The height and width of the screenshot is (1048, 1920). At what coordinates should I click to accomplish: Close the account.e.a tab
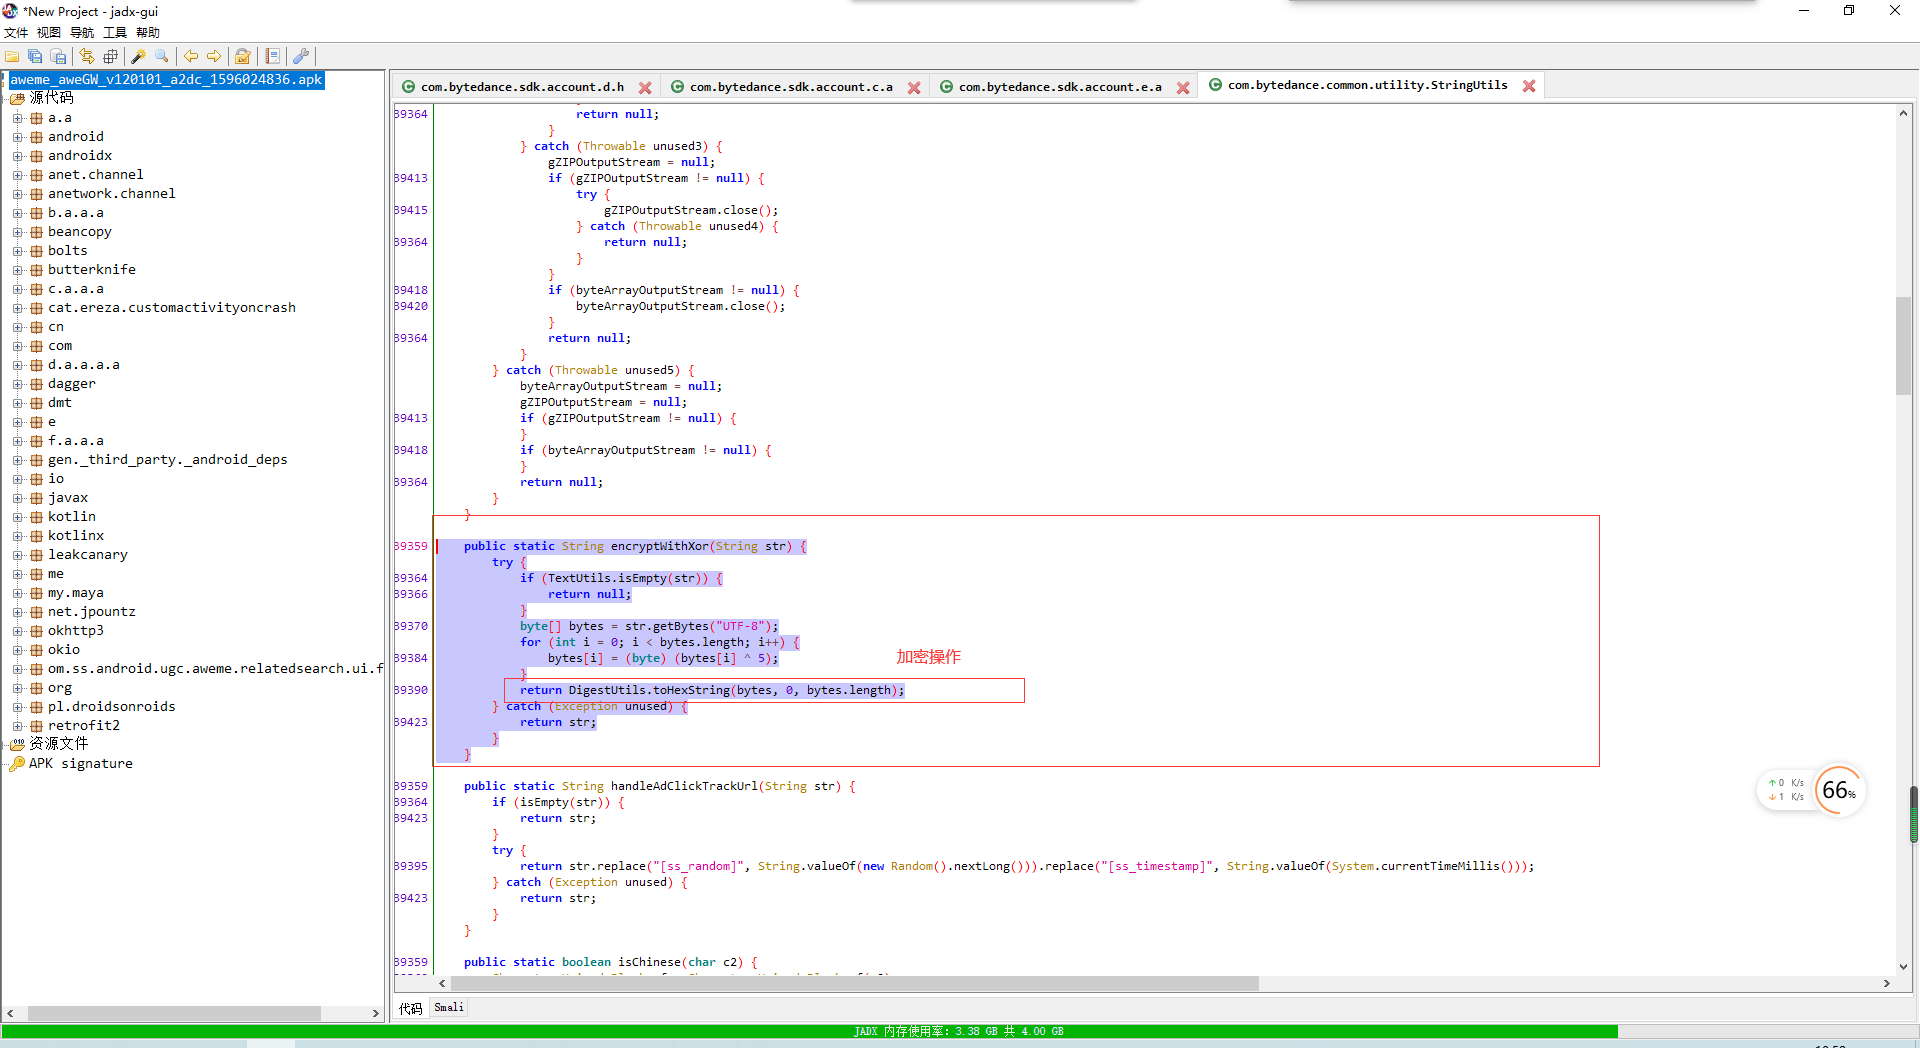pos(1183,88)
